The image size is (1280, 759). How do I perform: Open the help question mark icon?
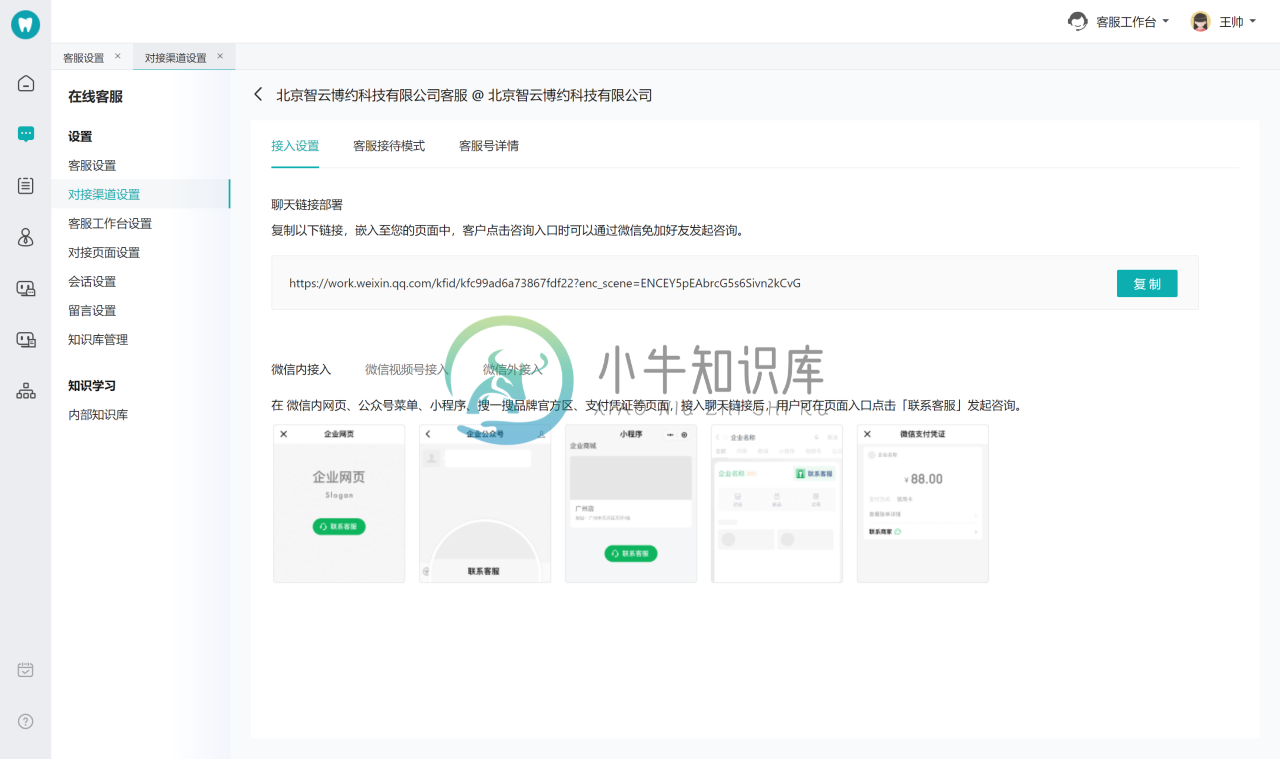26,721
